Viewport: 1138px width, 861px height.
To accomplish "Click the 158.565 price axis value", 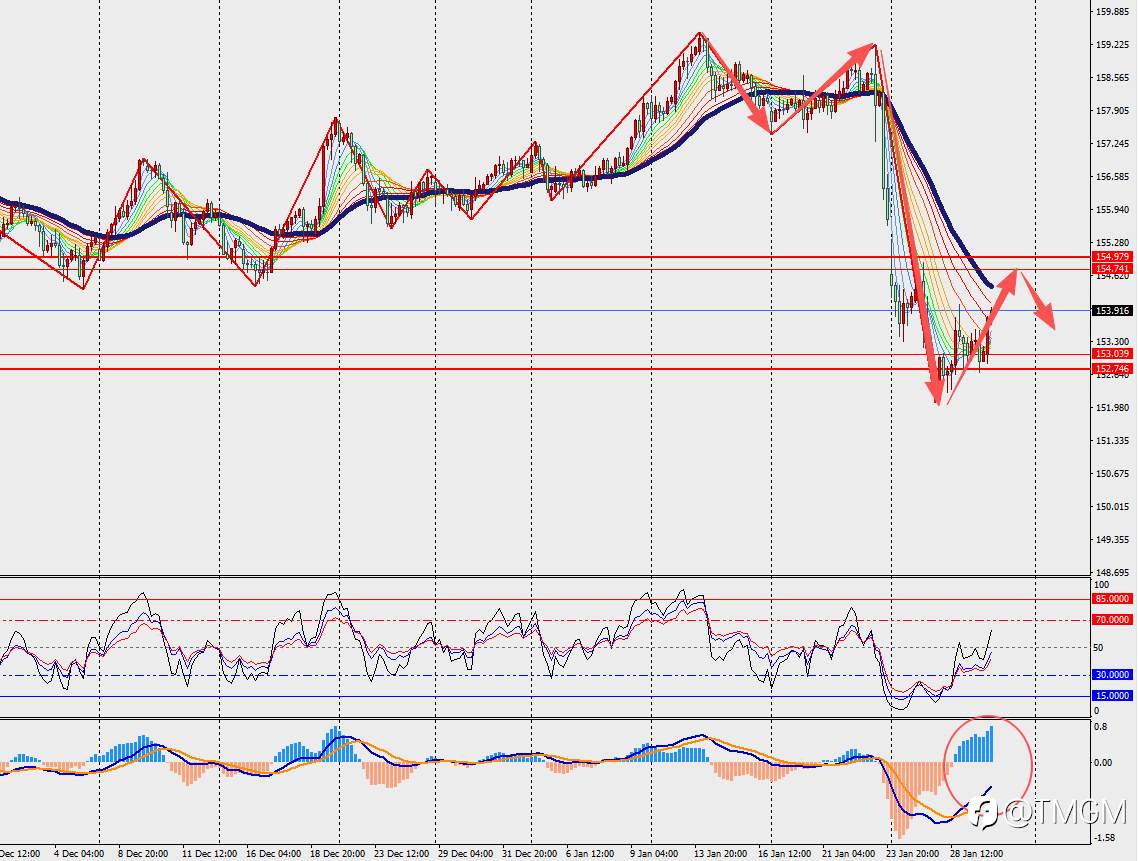I will (1112, 78).
